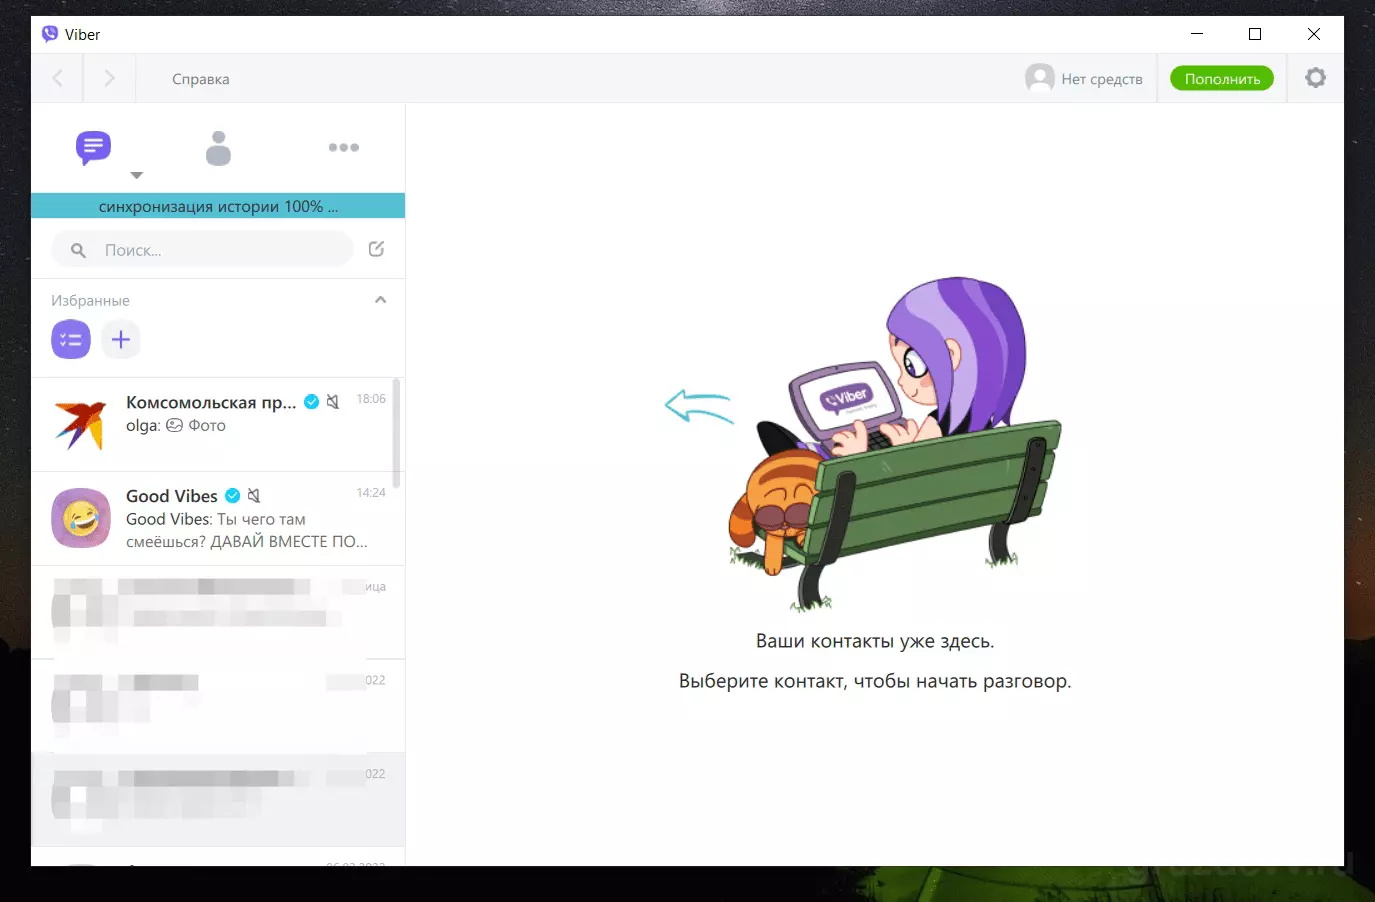Add a favorite with the plus button

click(x=121, y=340)
